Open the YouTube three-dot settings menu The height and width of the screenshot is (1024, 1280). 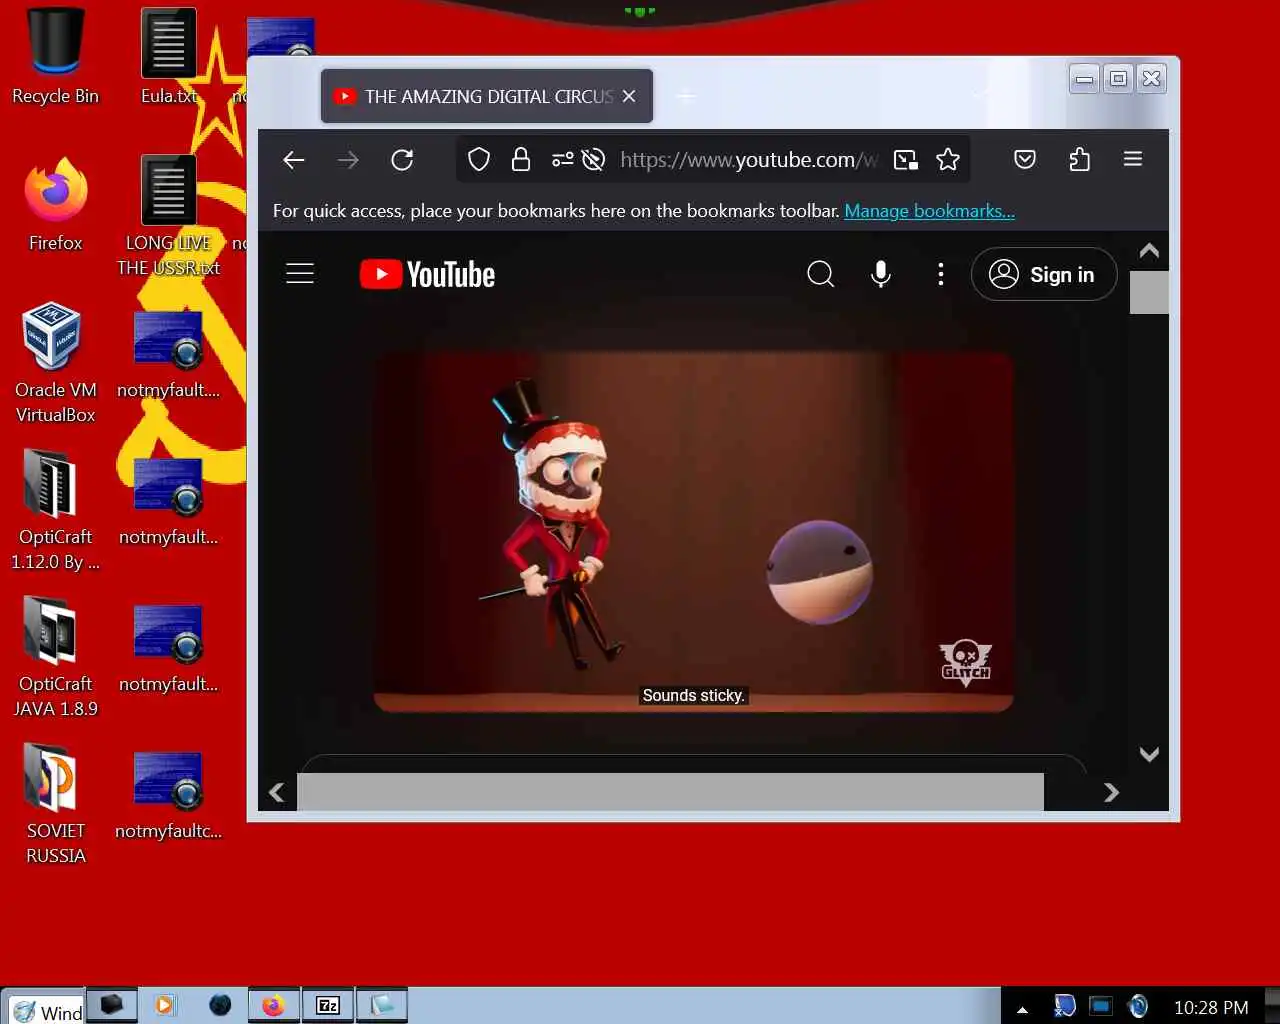pyautogui.click(x=940, y=274)
